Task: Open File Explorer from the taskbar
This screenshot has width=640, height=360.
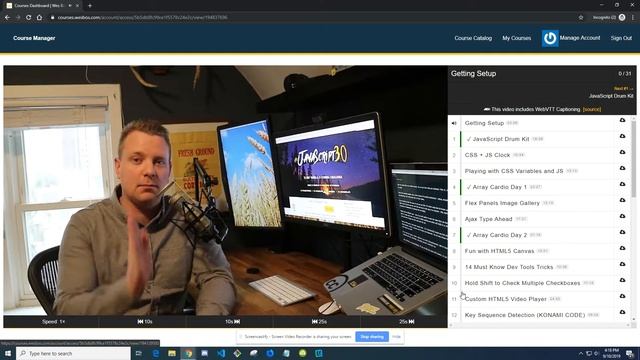Action: [x=172, y=353]
